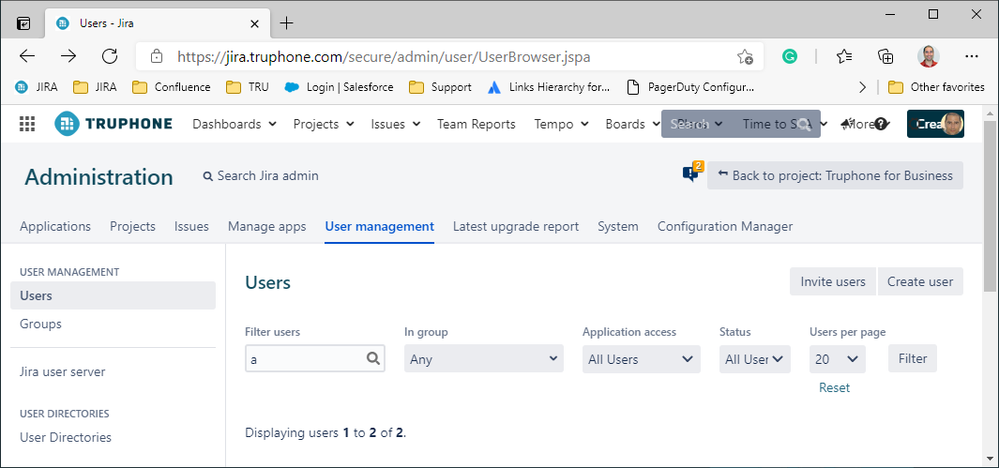Click the lock icon in the address bar
The width and height of the screenshot is (999, 468).
[157, 57]
